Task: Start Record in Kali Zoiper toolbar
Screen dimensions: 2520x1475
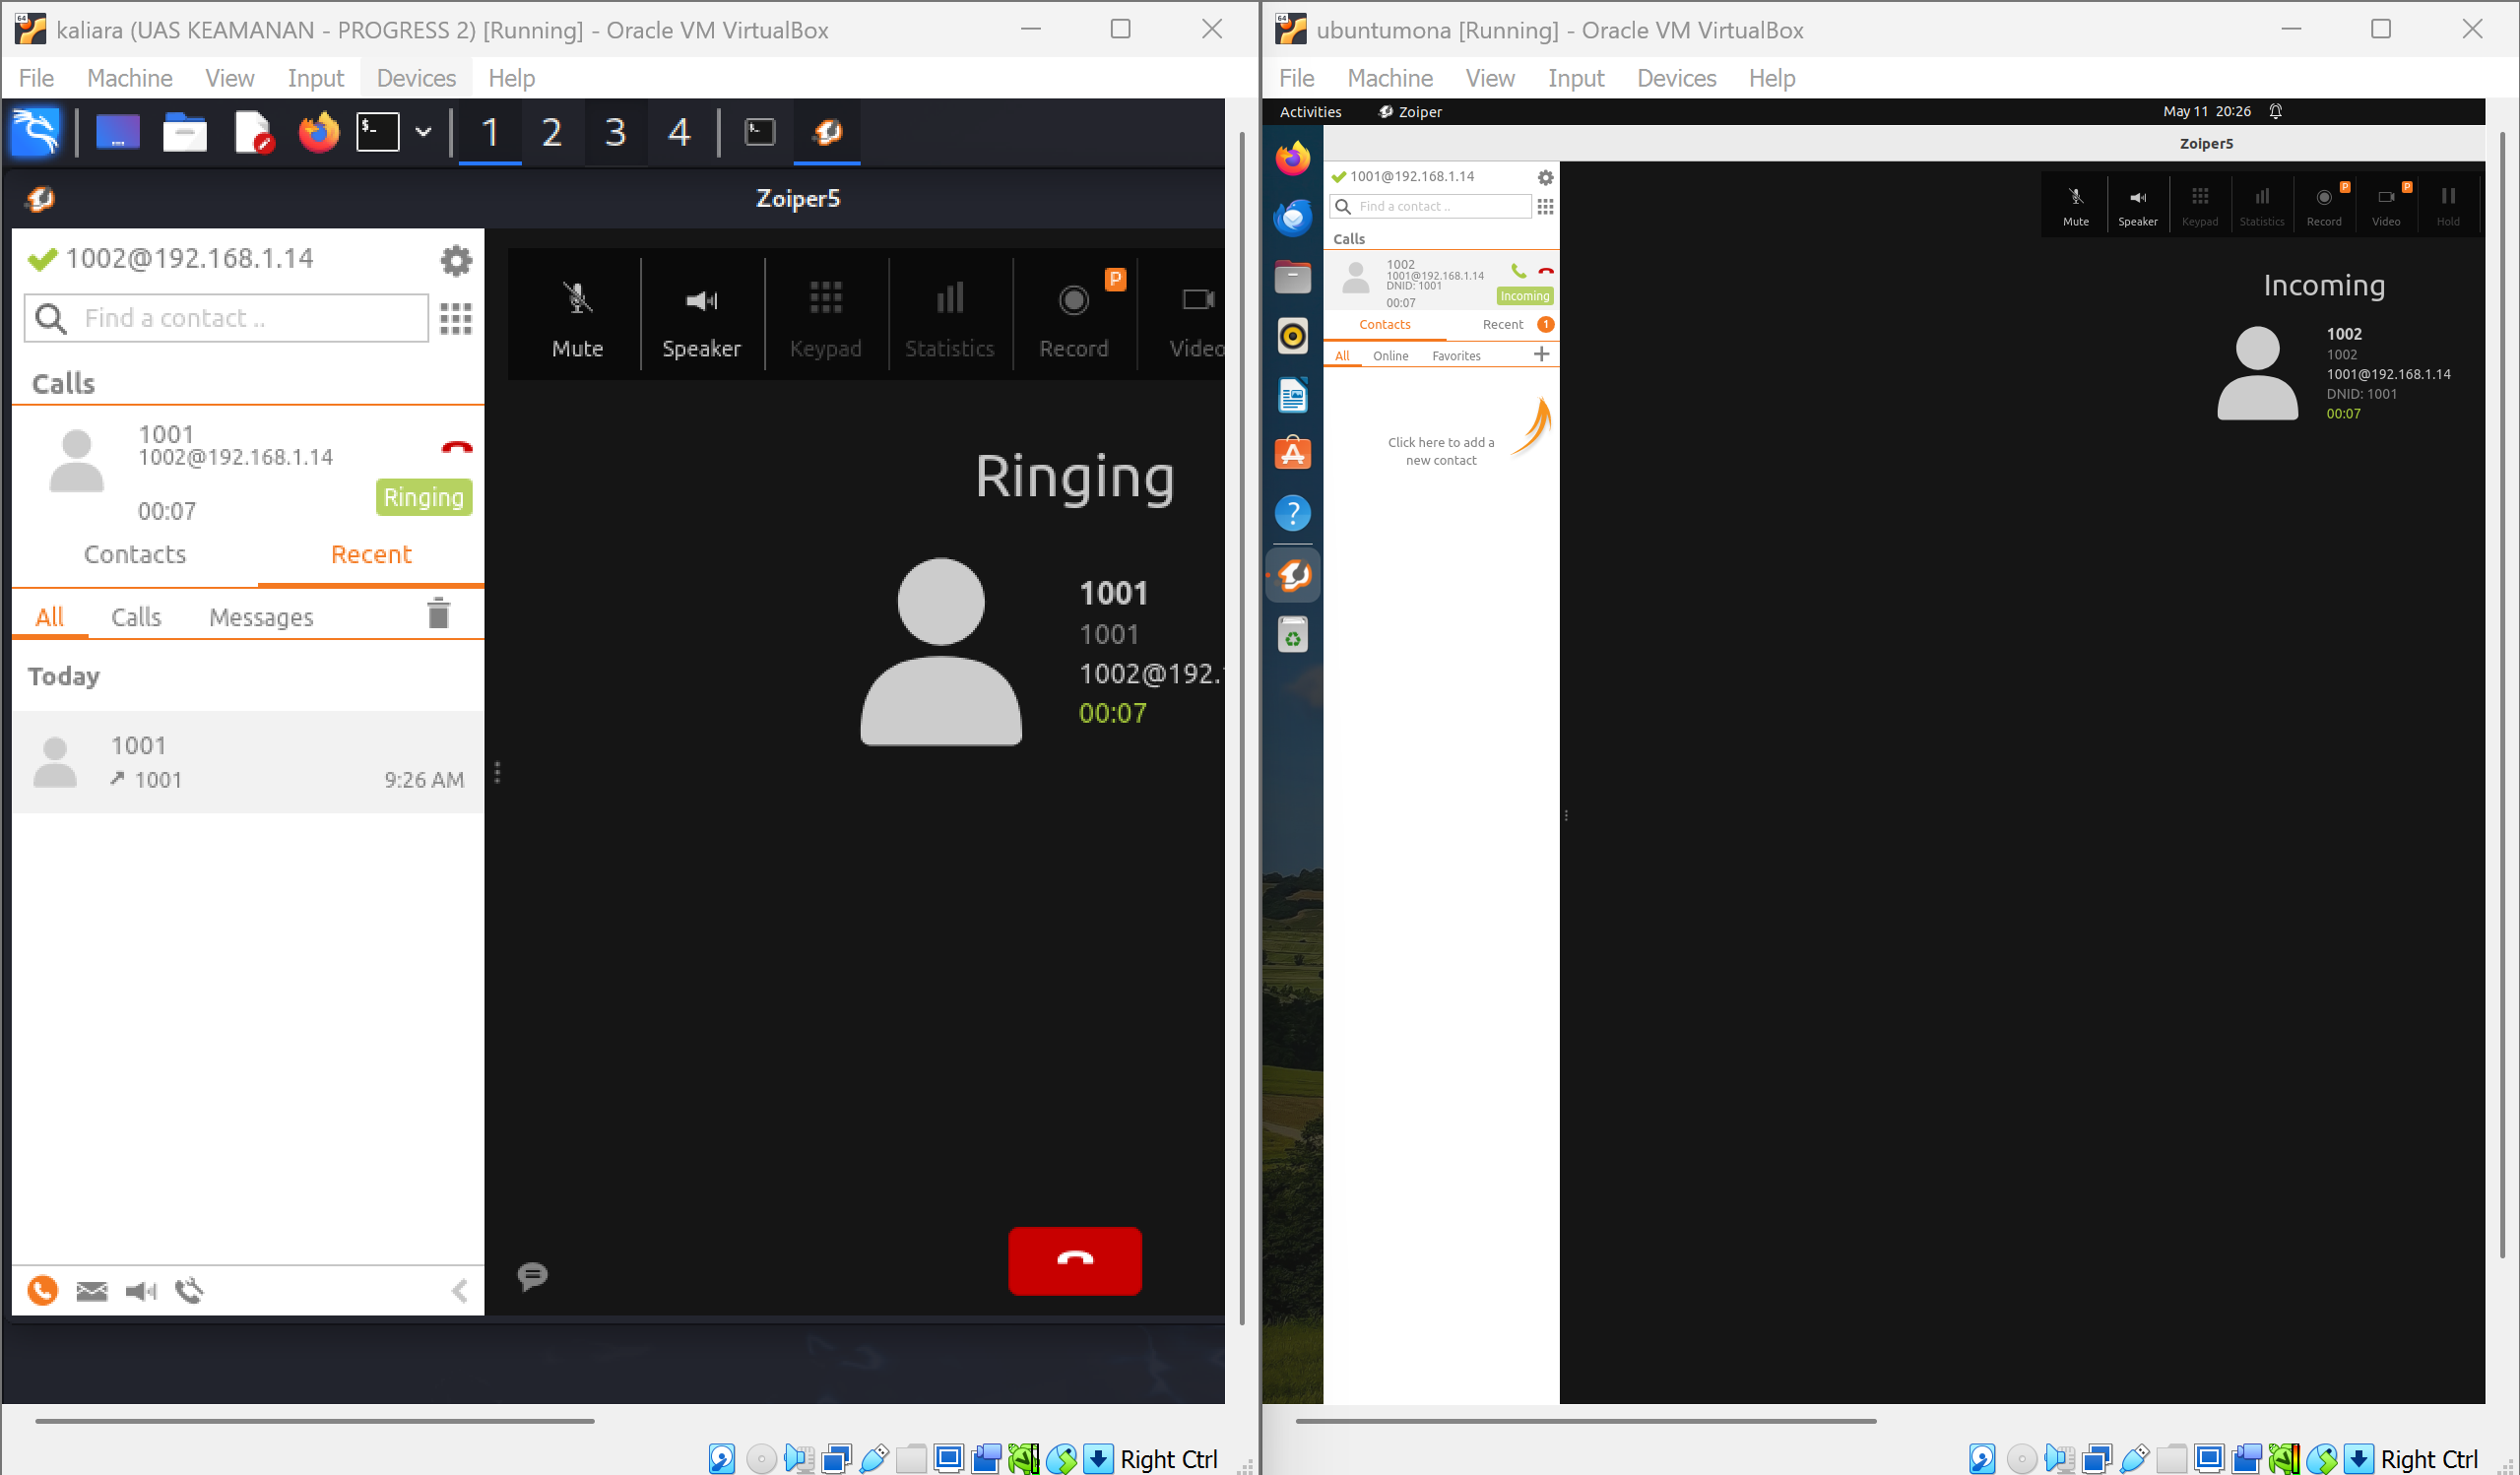Action: click(x=1073, y=318)
